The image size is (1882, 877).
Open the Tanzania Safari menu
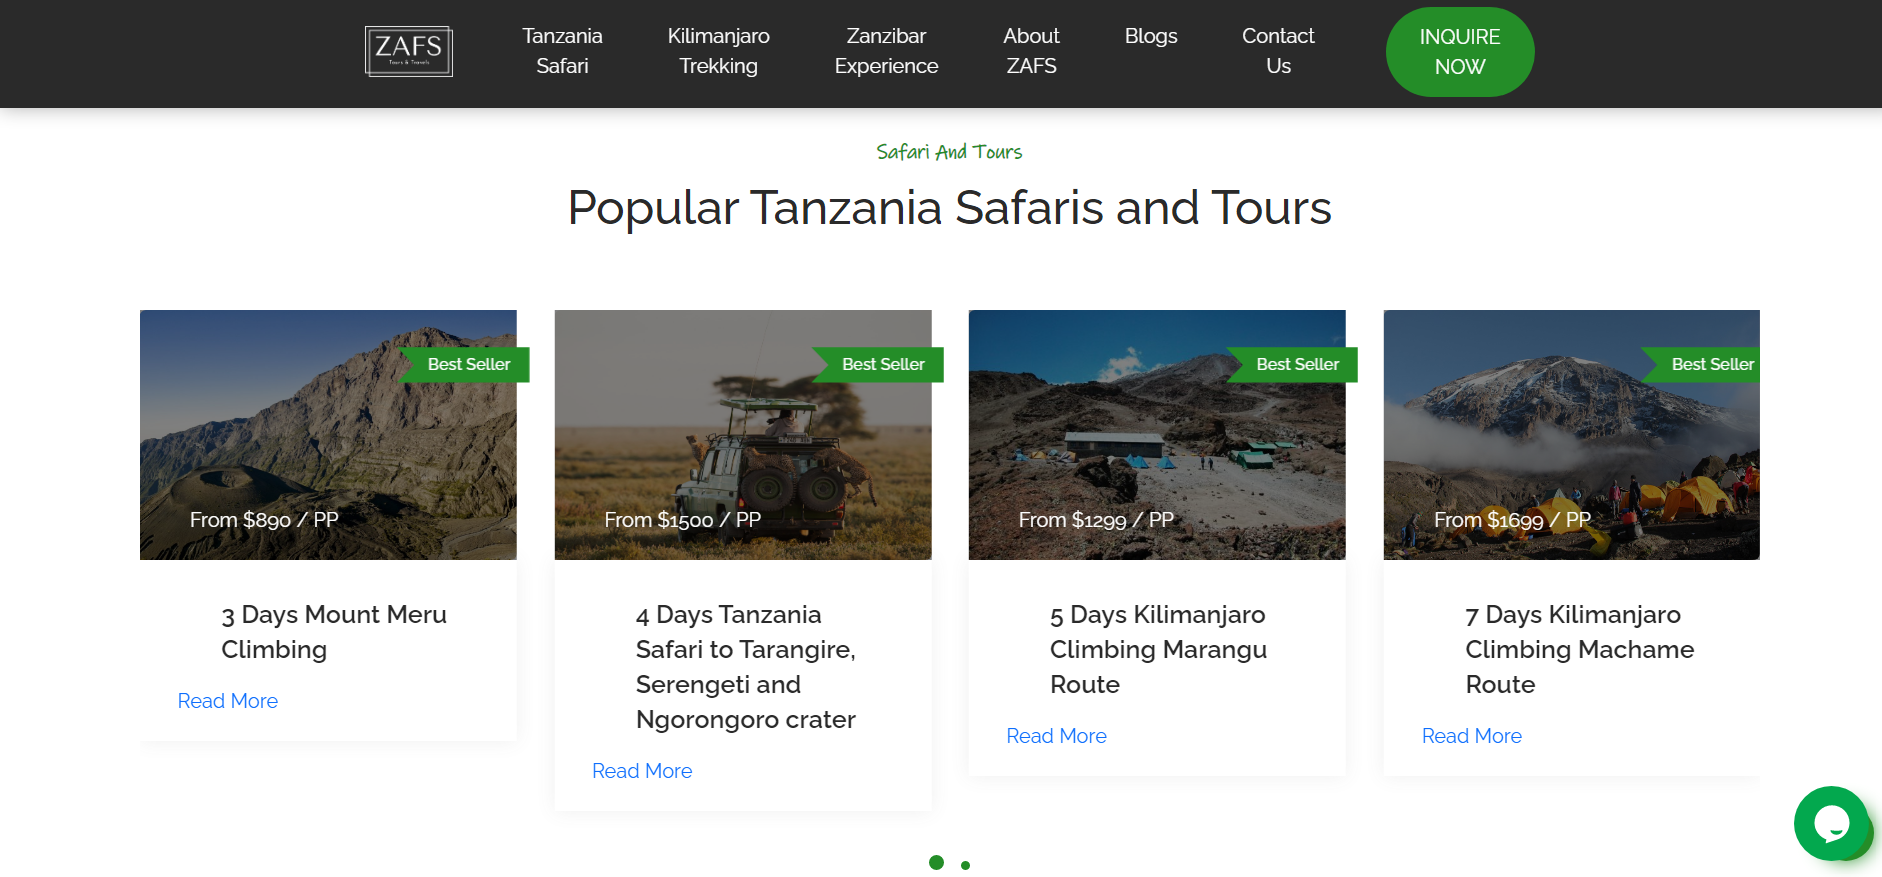point(562,51)
